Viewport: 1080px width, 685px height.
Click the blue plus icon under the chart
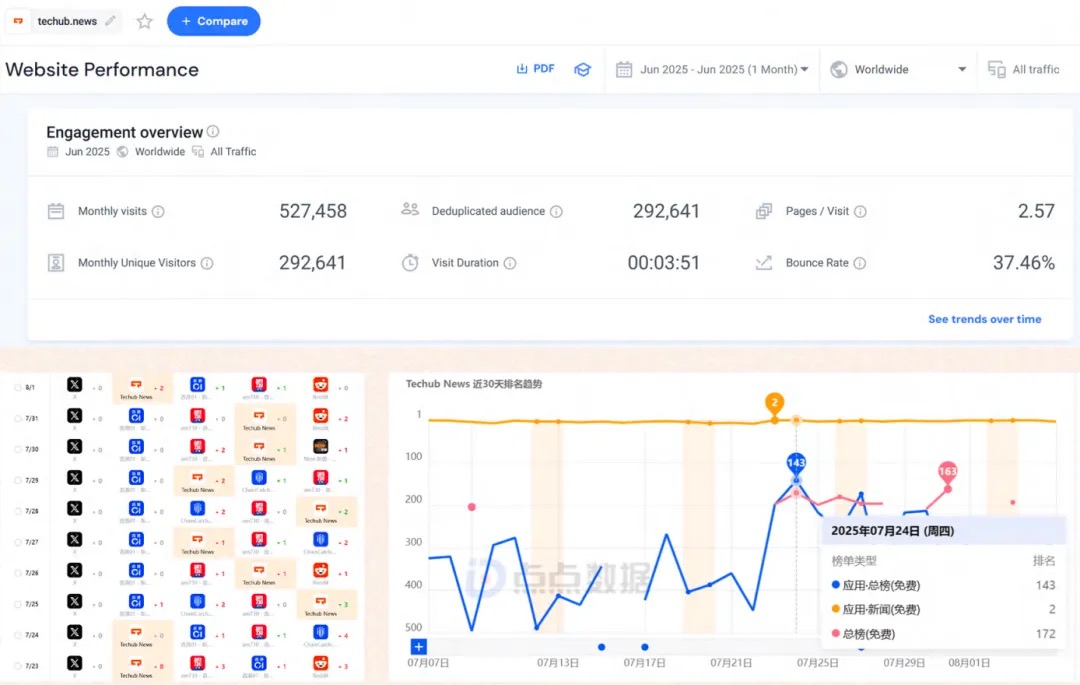pyautogui.click(x=418, y=647)
